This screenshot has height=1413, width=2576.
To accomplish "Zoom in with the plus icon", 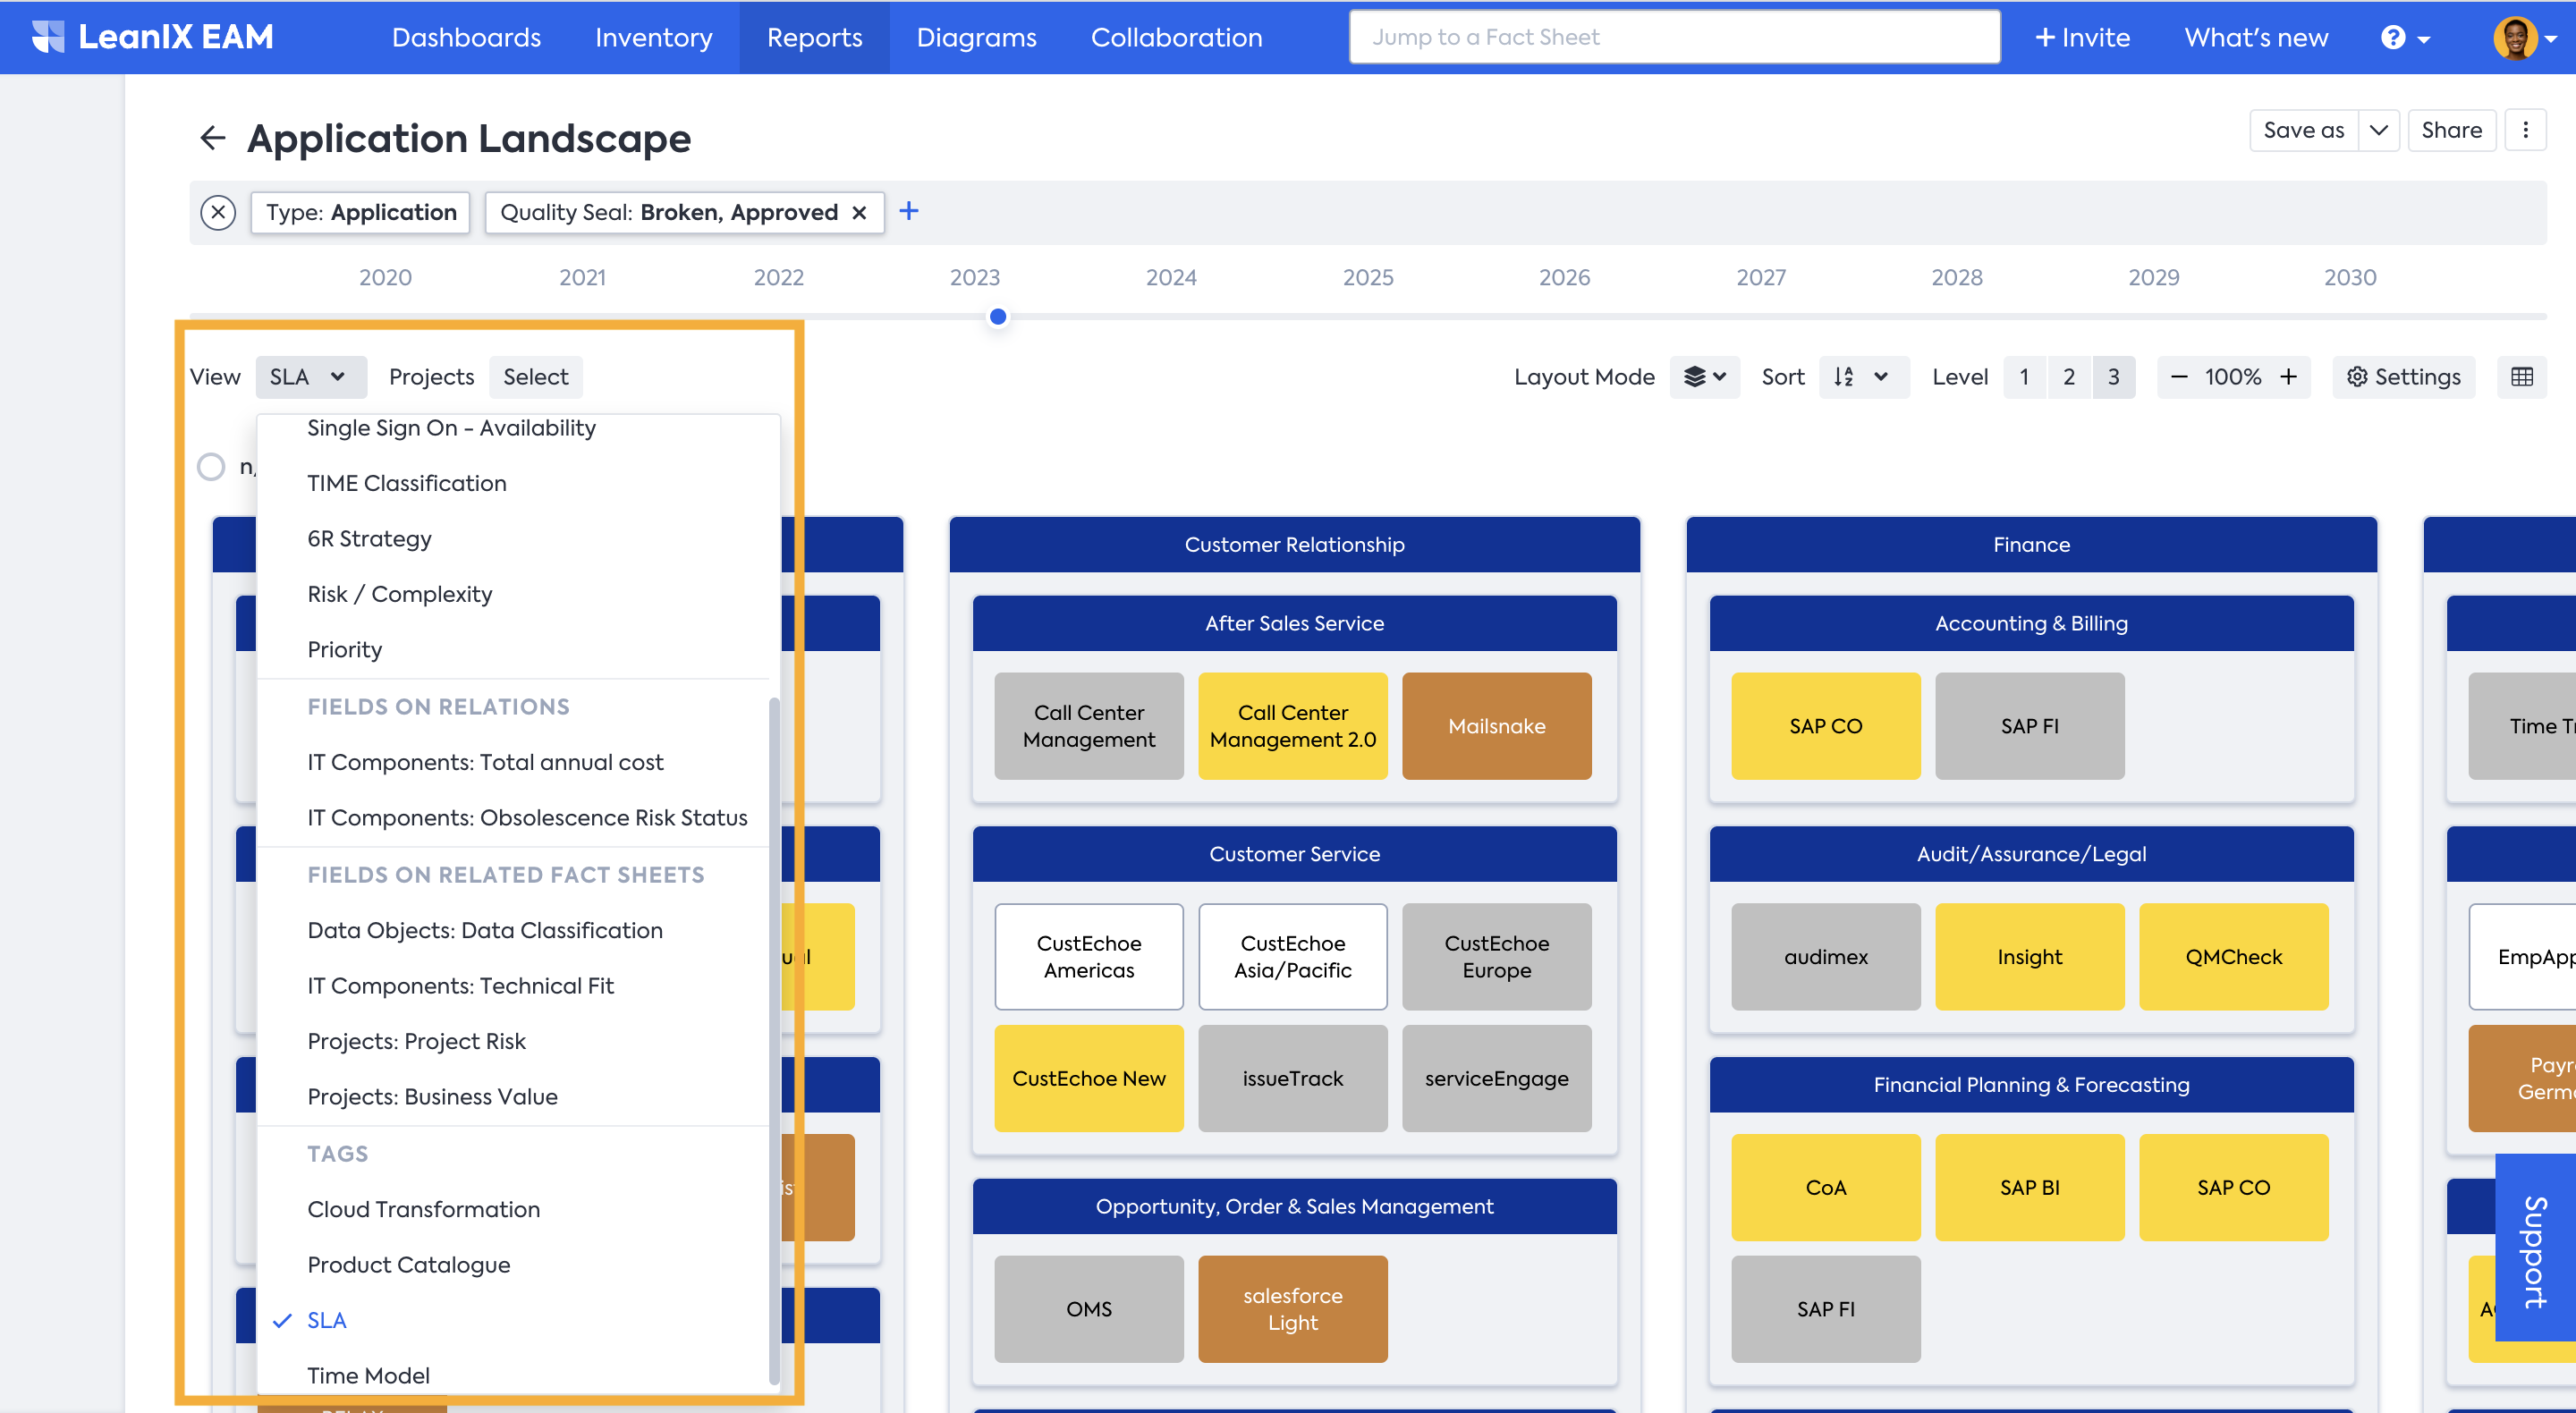I will pyautogui.click(x=2288, y=377).
